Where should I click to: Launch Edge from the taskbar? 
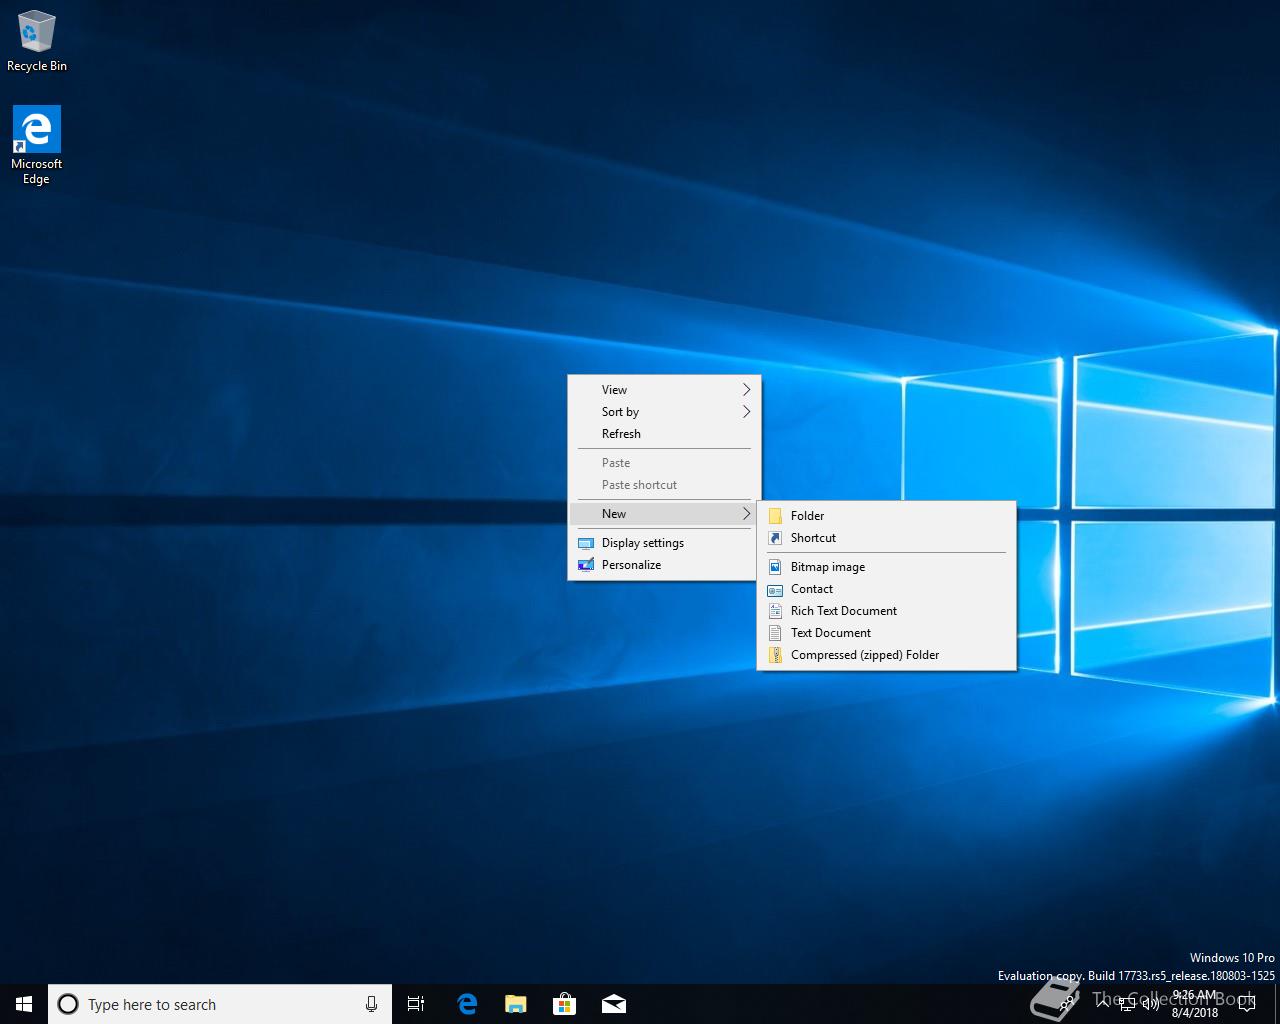[467, 1004]
